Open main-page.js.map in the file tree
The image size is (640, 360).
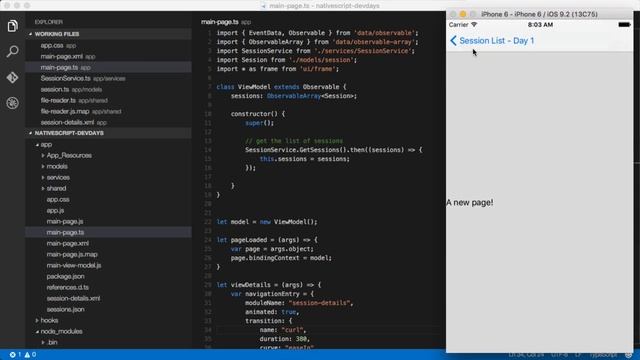pyautogui.click(x=109, y=254)
